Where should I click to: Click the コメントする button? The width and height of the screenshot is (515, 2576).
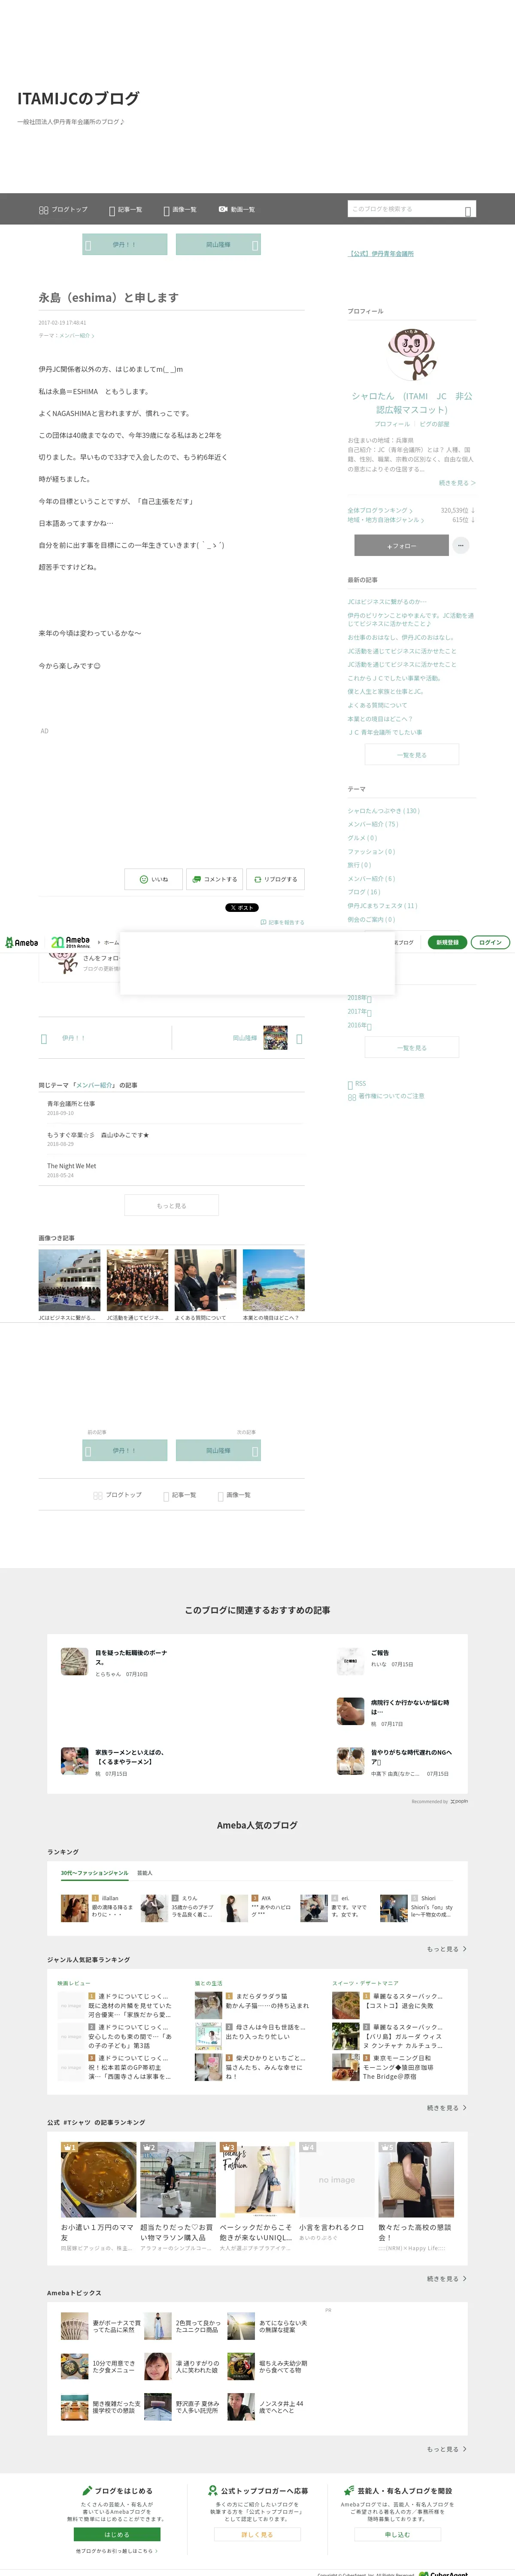pos(214,879)
